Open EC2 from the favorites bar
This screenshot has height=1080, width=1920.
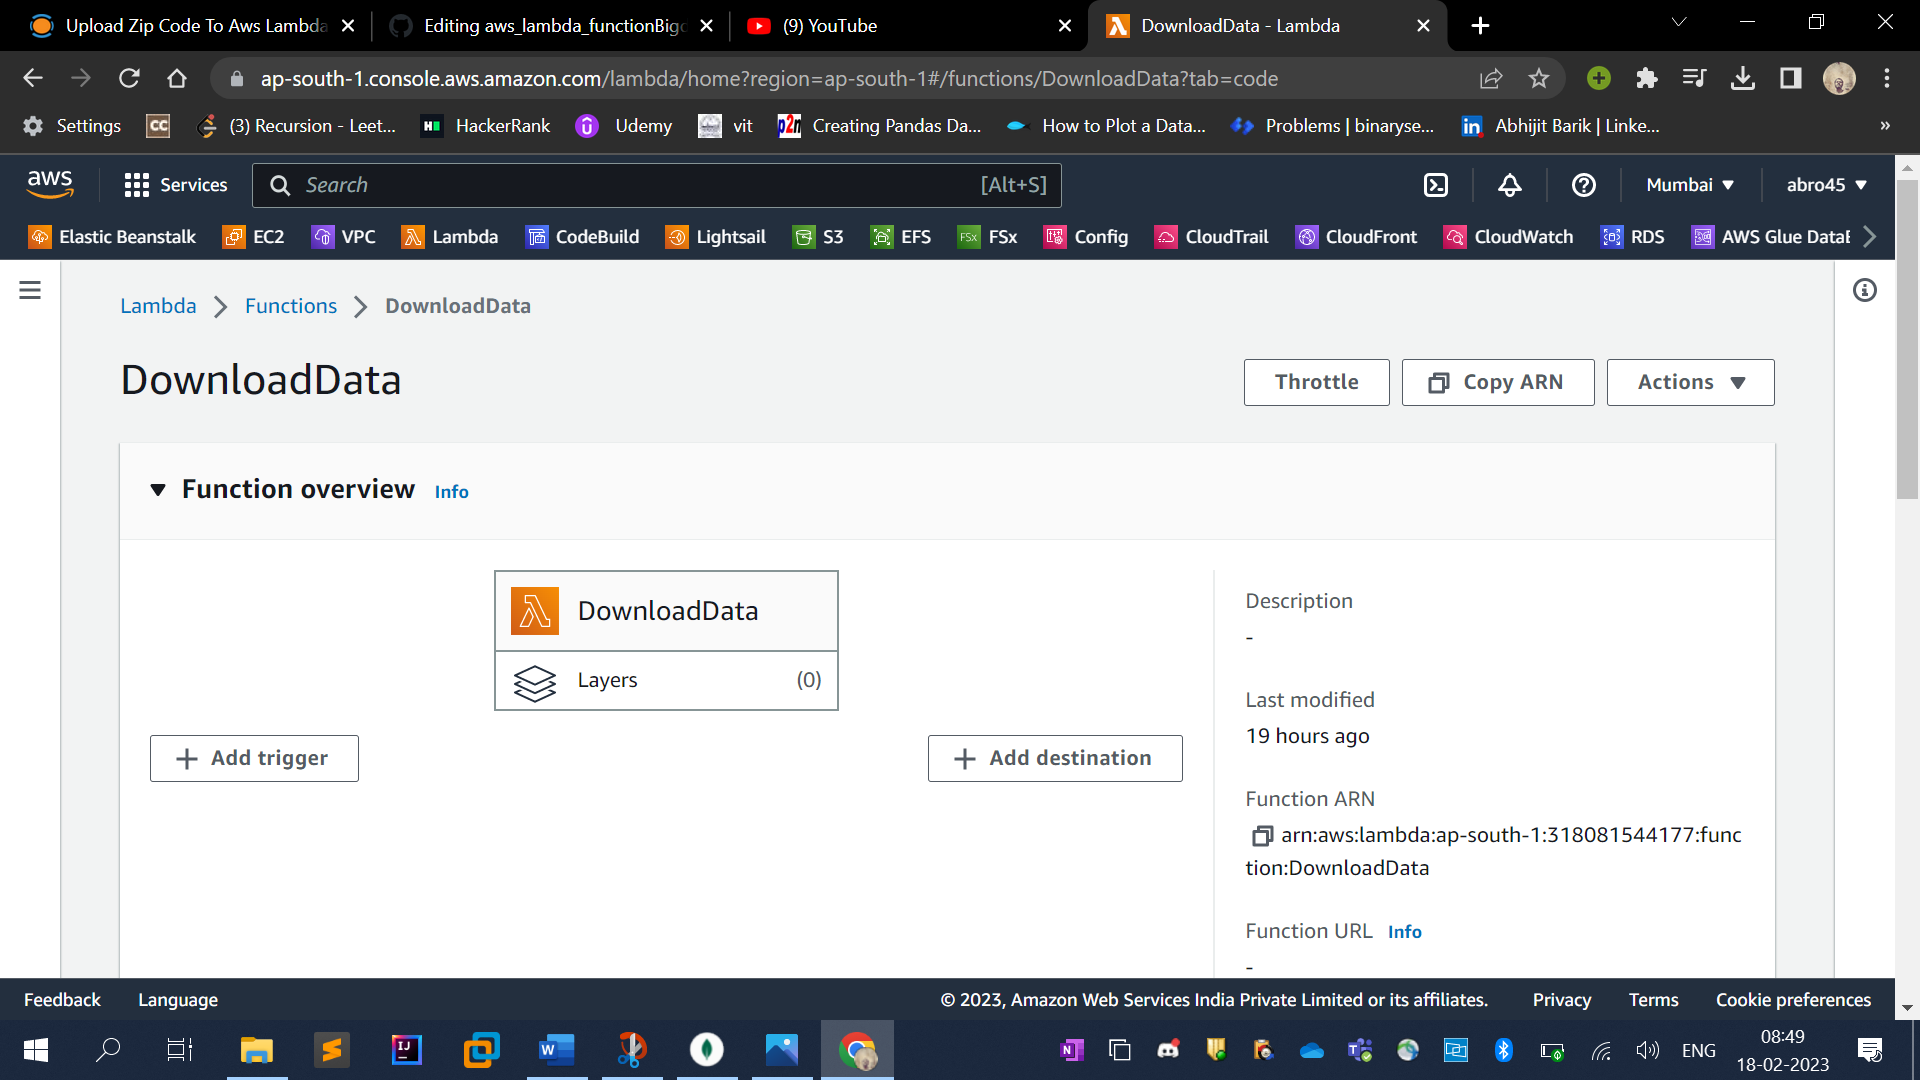(x=253, y=237)
